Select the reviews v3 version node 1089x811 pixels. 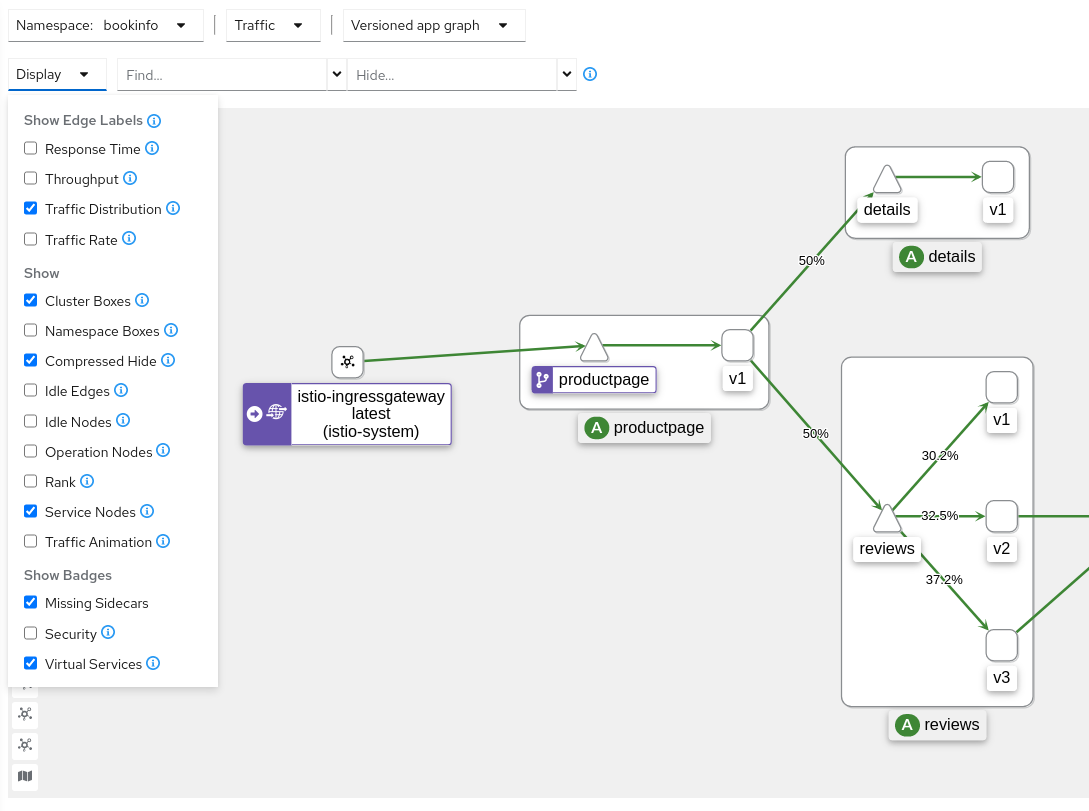(1001, 645)
